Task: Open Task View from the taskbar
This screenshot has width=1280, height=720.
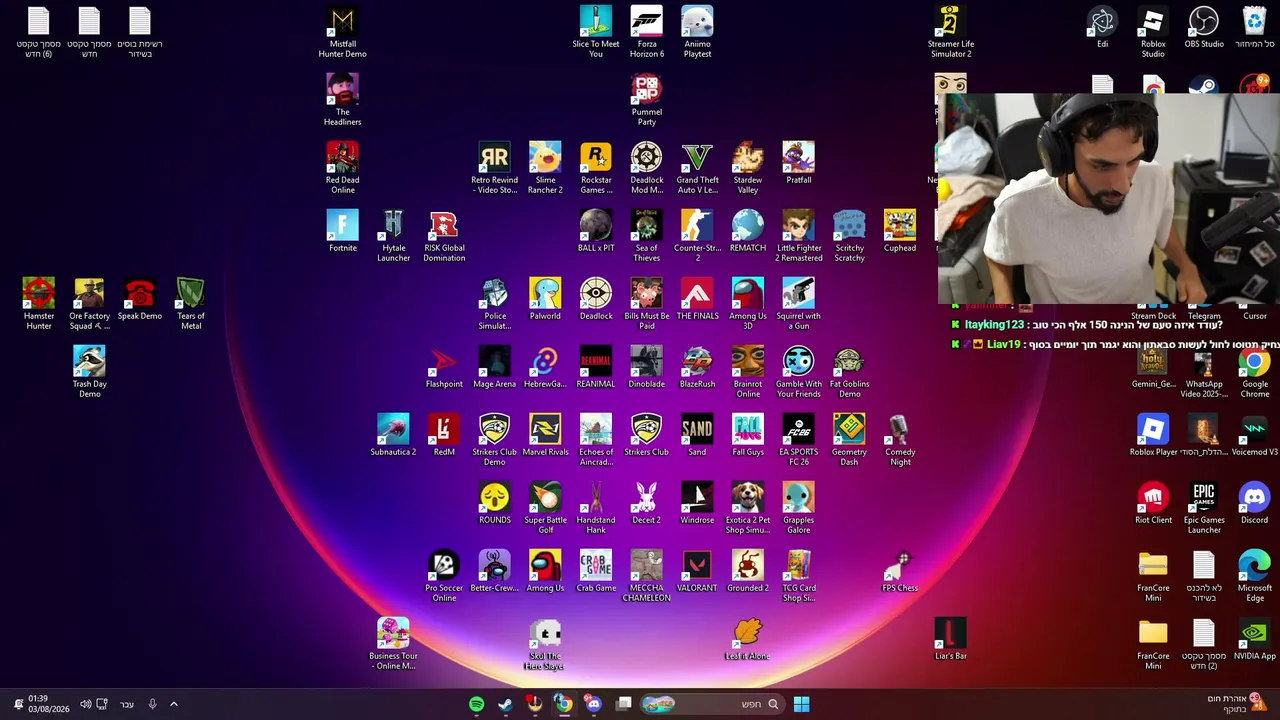Action: tap(623, 704)
